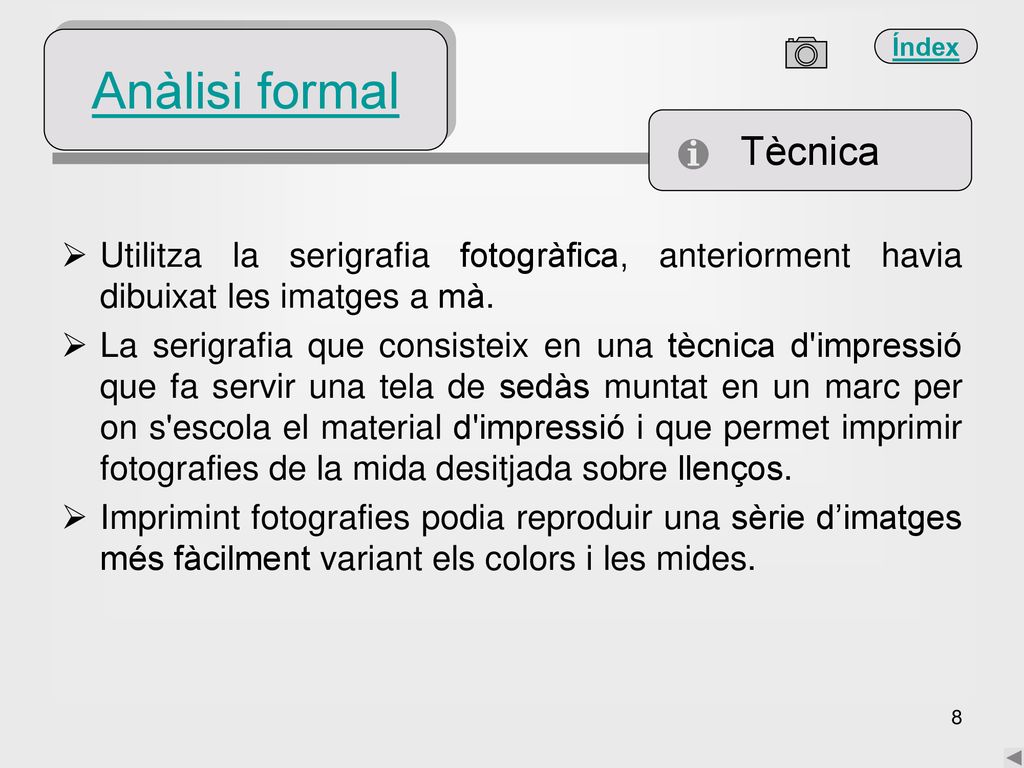The height and width of the screenshot is (768, 1024).
Task: Select the arrow bullet before "Utilitza la serigrafia"
Action: 74,255
